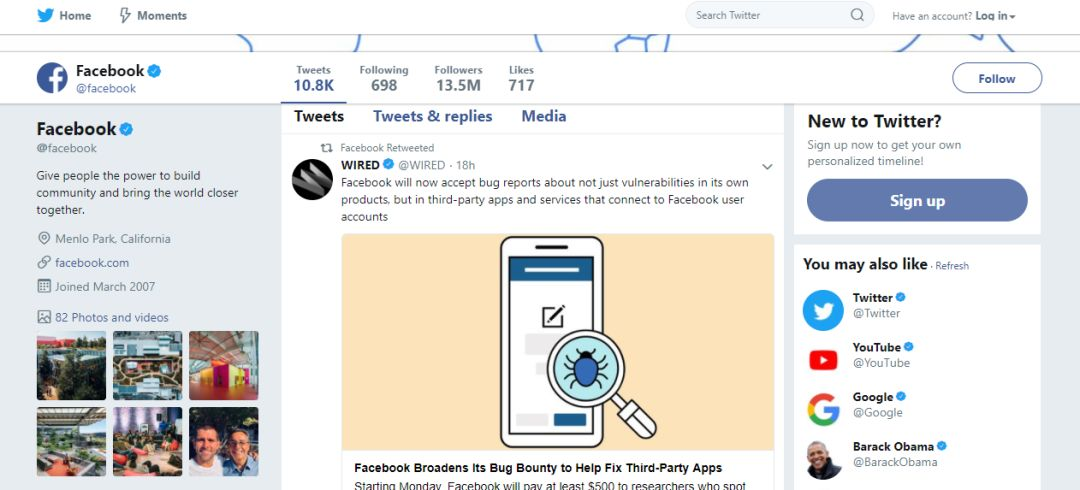Open the Log in dropdown
The height and width of the screenshot is (490, 1080).
tap(995, 16)
